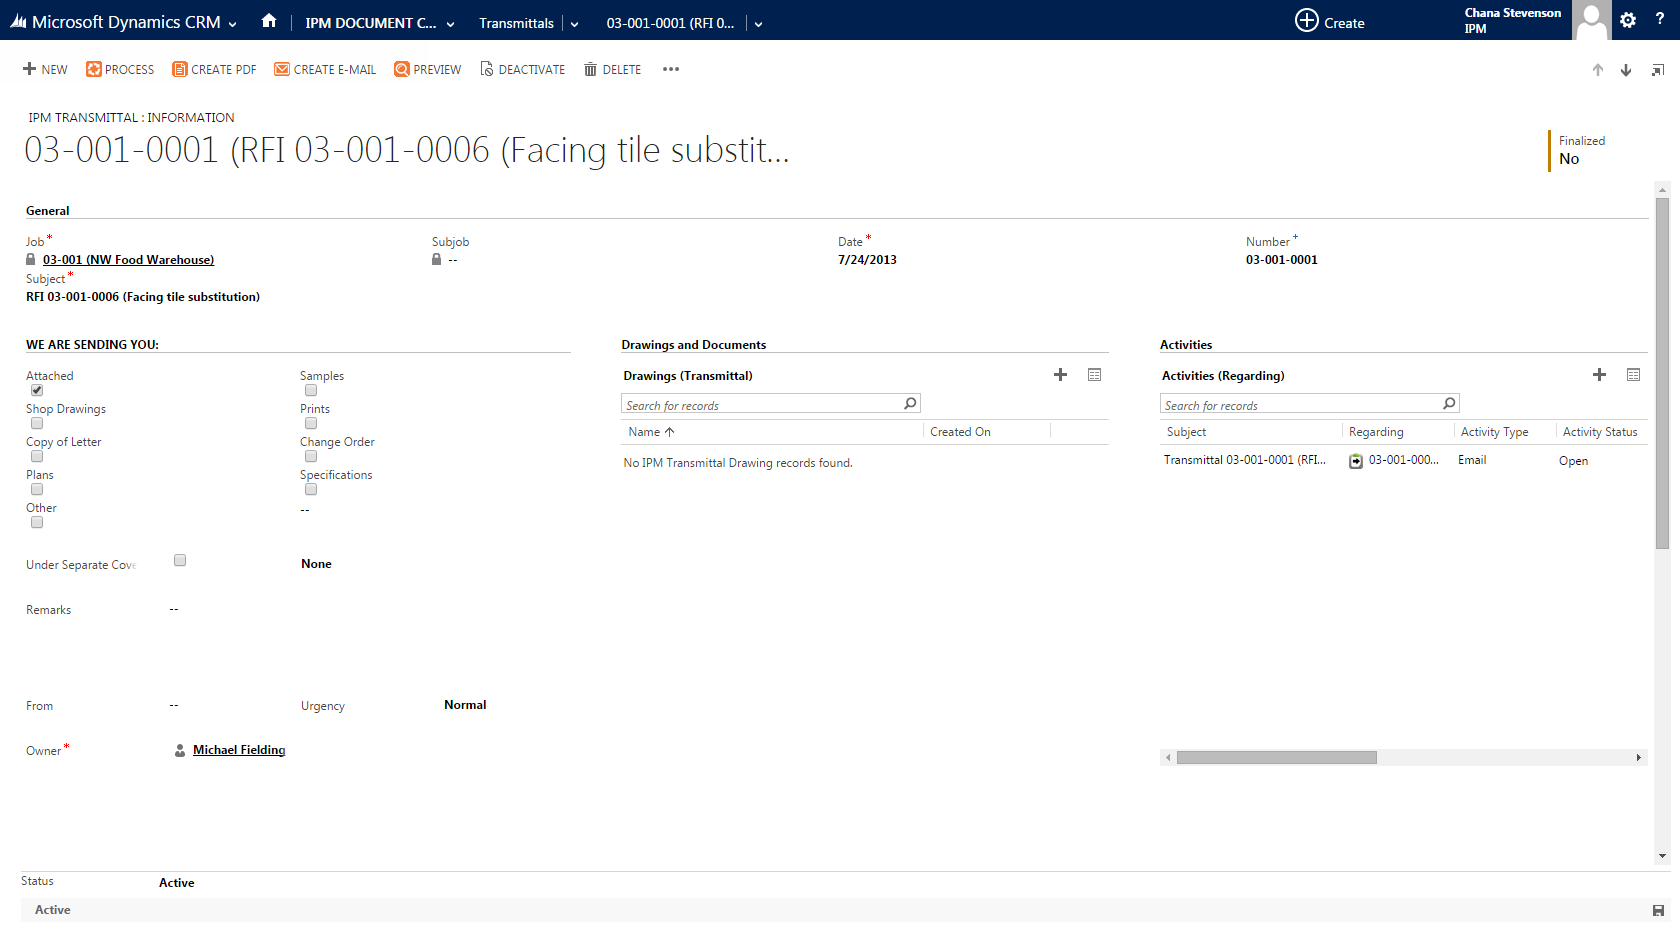1680x925 pixels.
Task: Expand the Transmittals navigation chevron
Action: point(573,23)
